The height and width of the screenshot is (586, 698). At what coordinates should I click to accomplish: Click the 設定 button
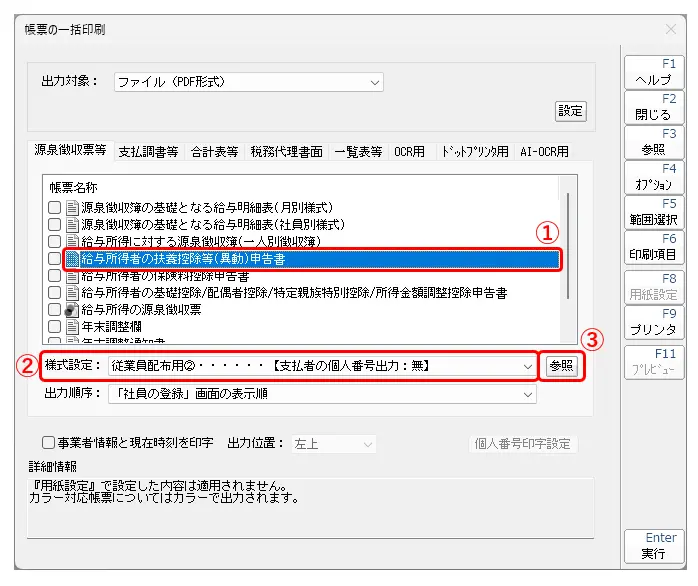click(571, 111)
